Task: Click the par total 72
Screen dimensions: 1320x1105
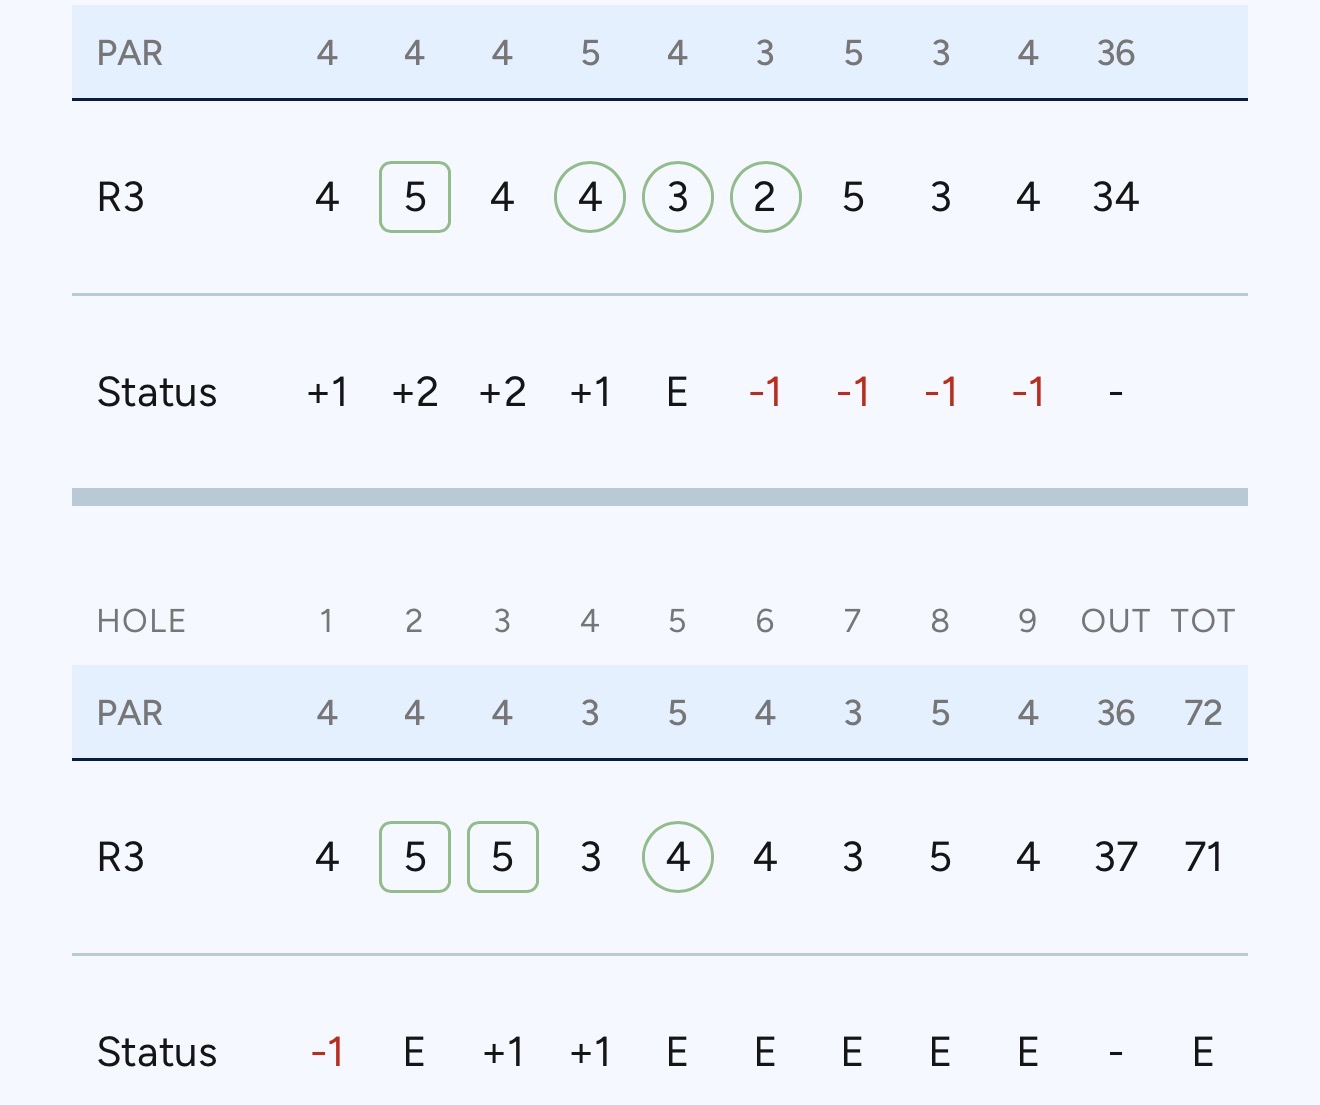Action: click(1203, 713)
